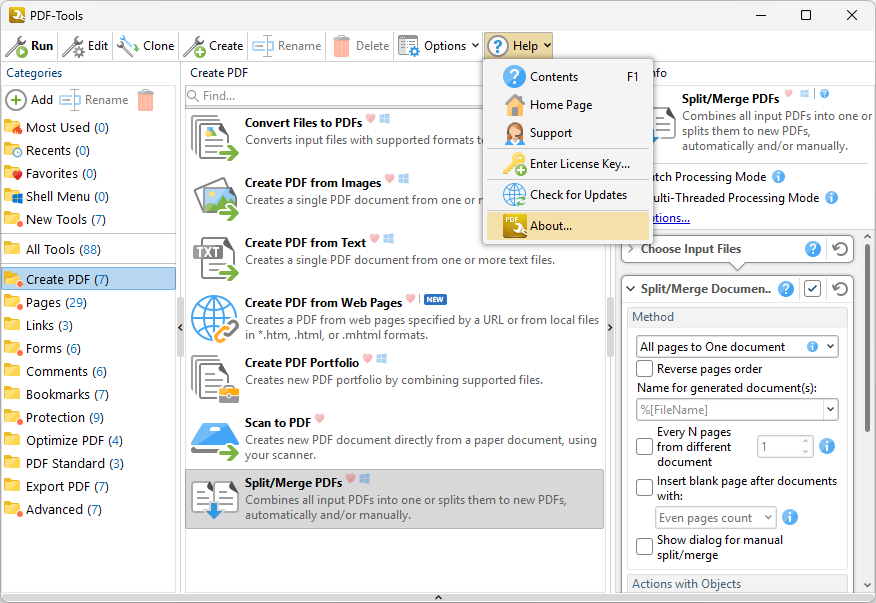
Task: Clone the selected tool
Action: tap(146, 46)
